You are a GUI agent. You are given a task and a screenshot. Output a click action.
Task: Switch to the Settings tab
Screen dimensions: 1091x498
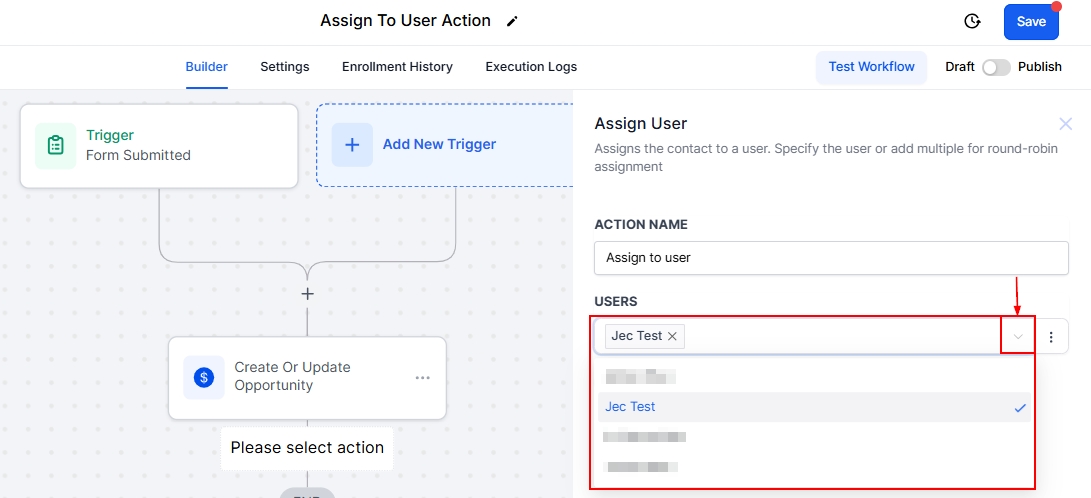tap(285, 67)
